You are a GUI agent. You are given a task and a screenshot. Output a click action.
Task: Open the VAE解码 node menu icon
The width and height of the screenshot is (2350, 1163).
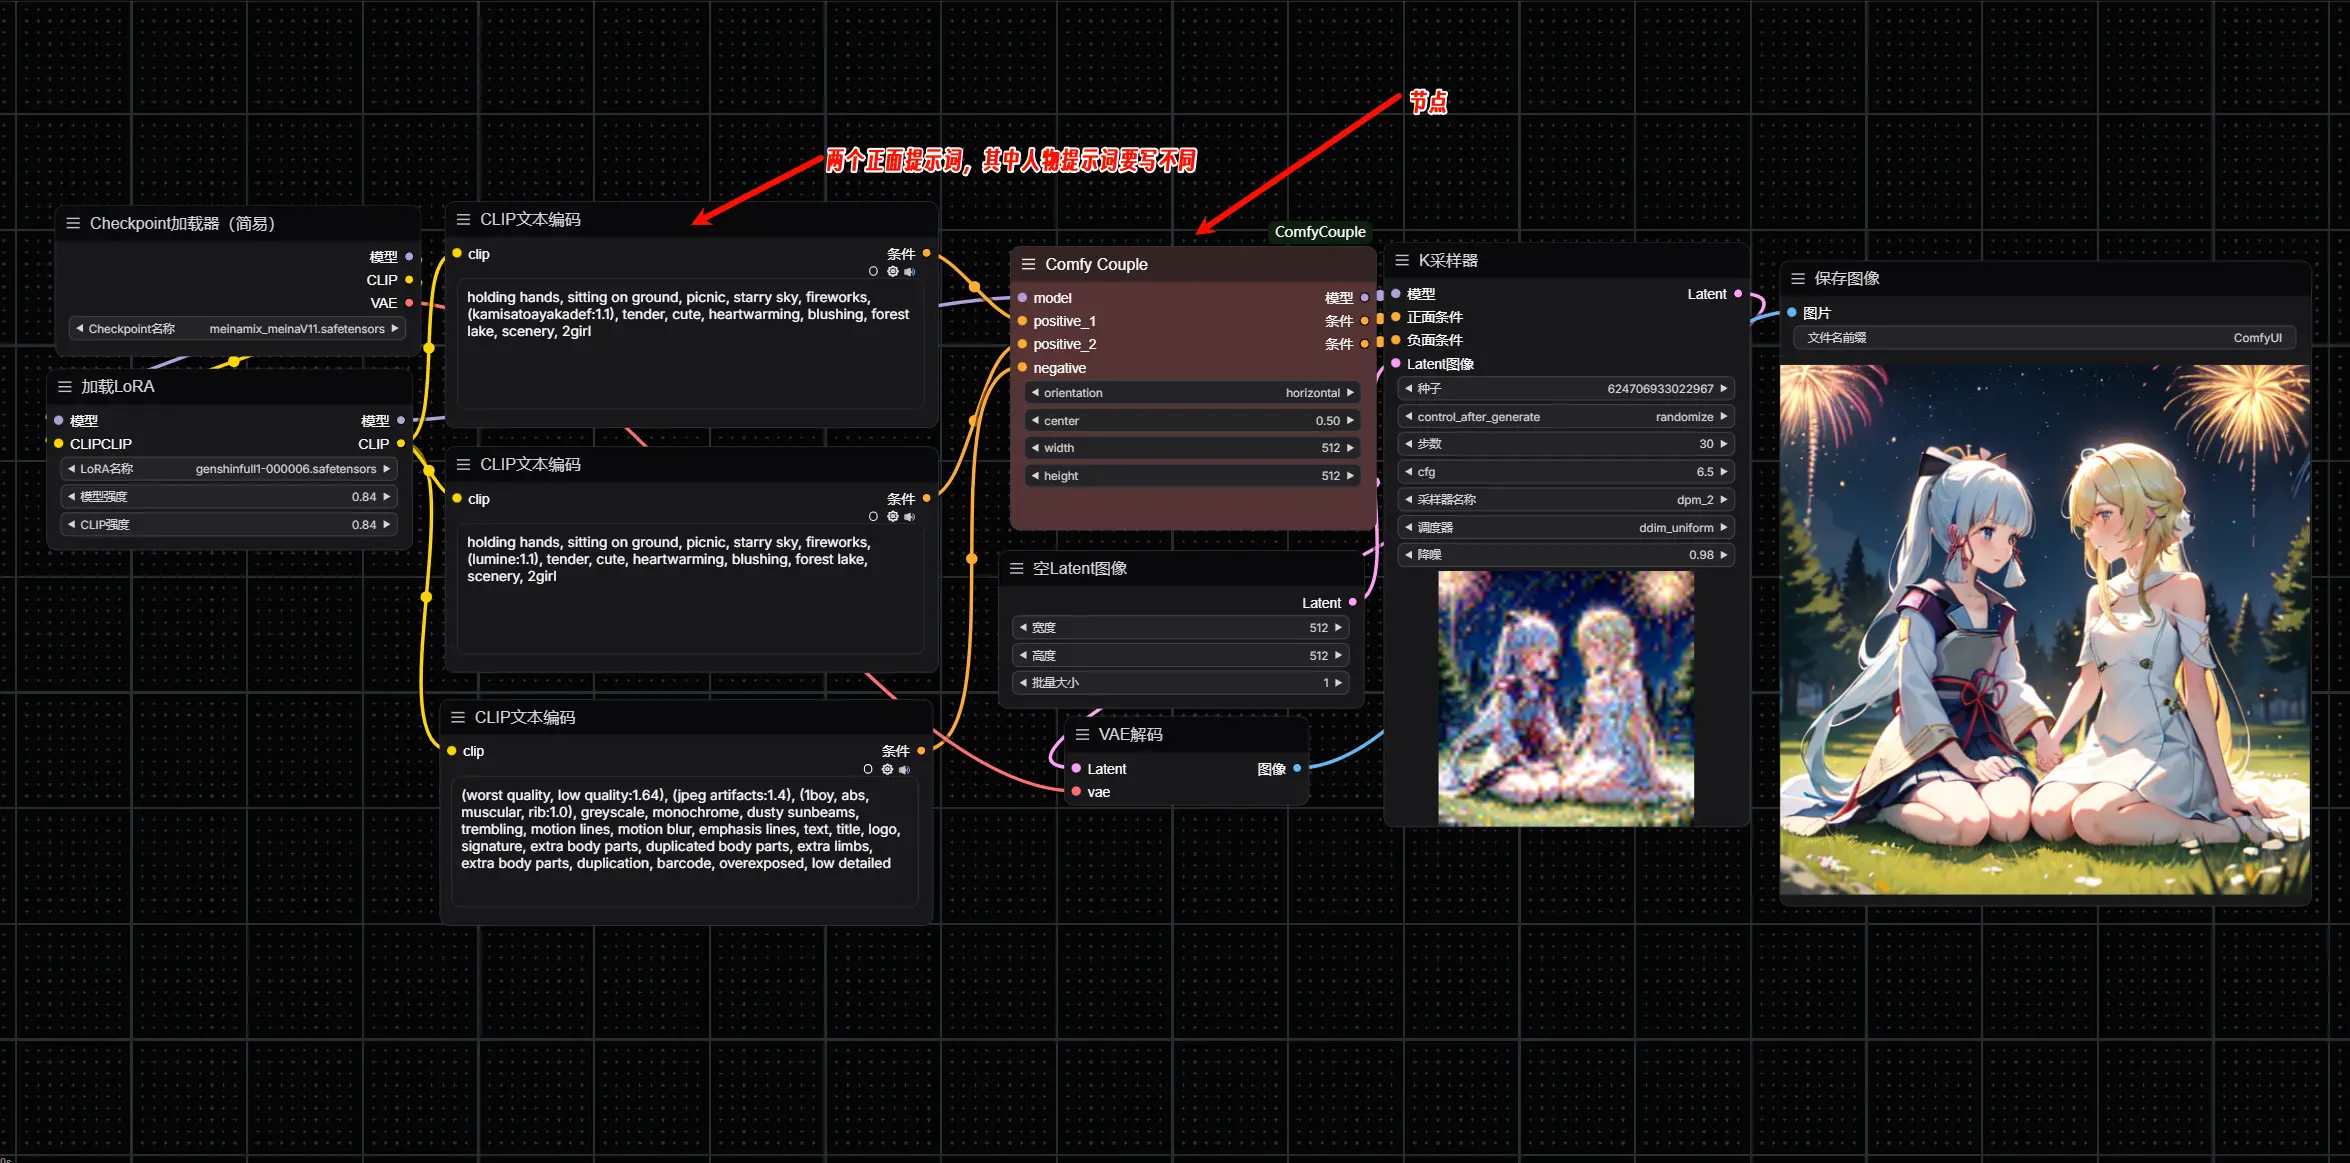coord(1082,735)
